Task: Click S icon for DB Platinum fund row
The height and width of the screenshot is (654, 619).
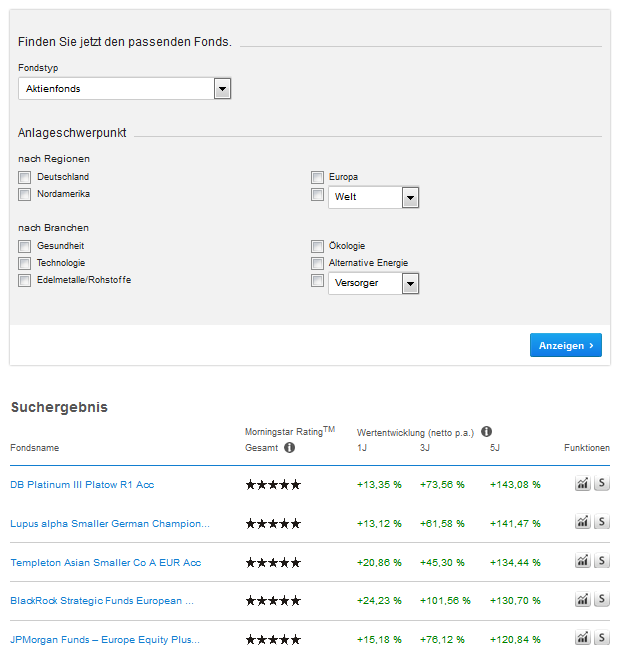Action: 602,484
